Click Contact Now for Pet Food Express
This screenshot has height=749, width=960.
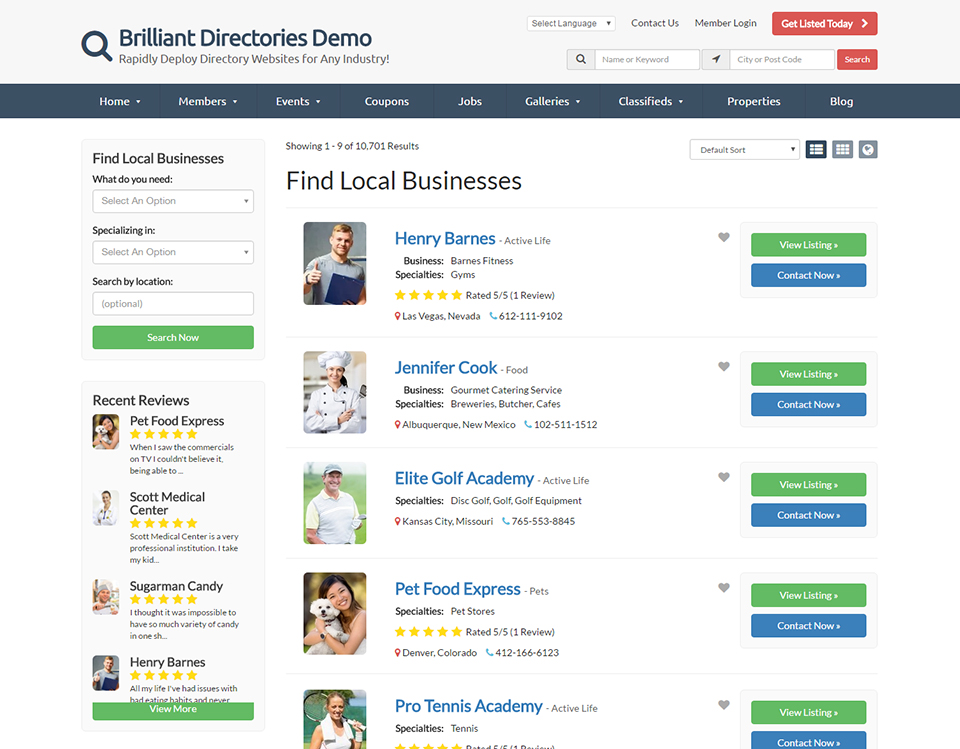[808, 626]
